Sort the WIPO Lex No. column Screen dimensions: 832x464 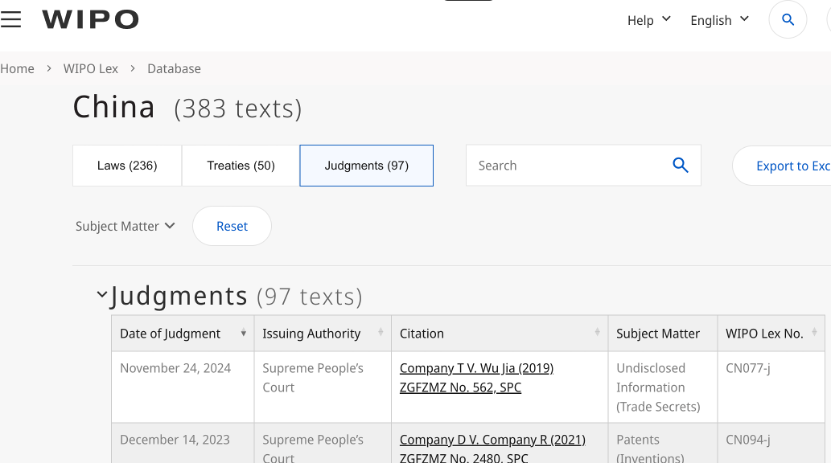(815, 333)
